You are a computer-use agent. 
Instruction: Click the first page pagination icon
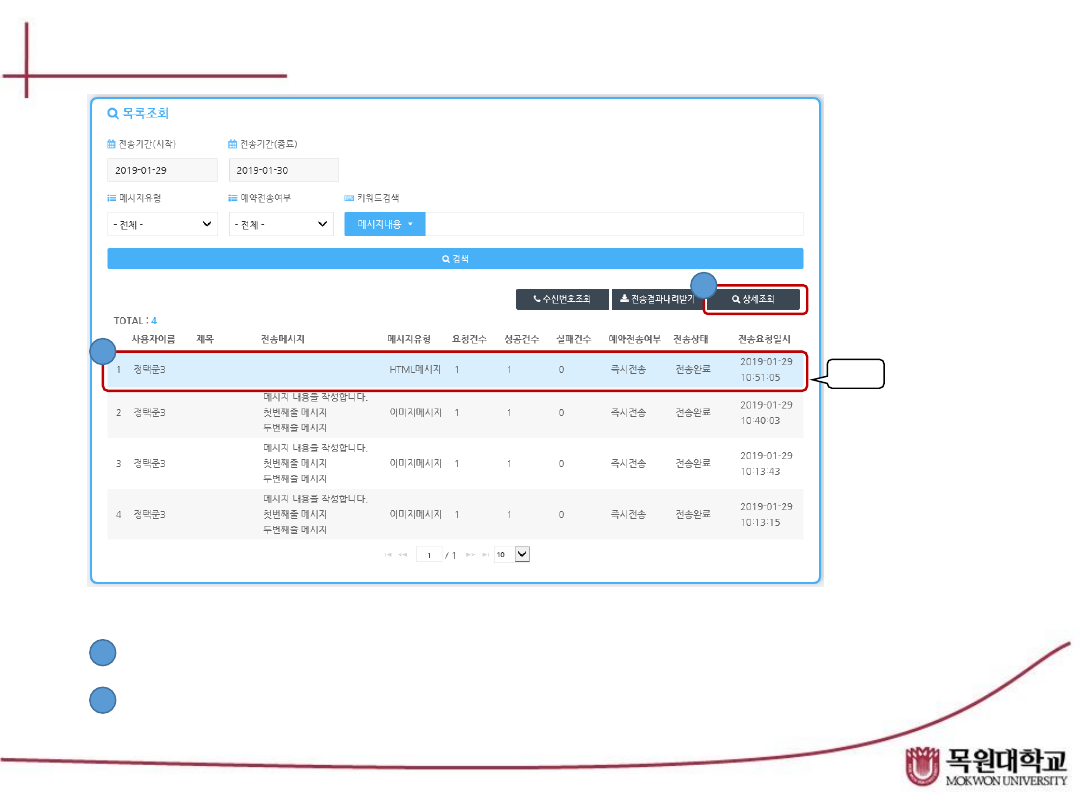click(388, 554)
